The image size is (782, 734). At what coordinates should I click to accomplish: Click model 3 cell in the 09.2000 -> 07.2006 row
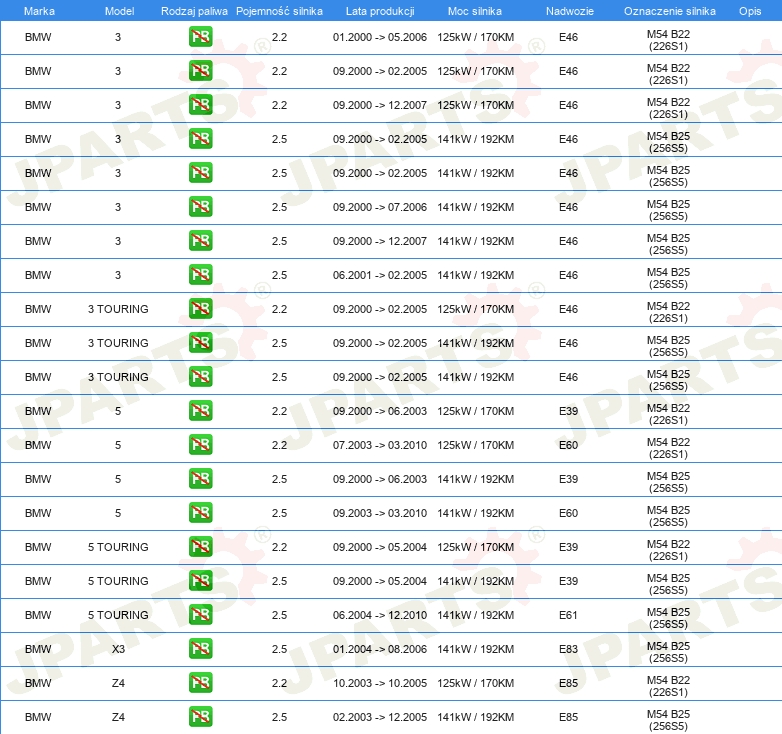[x=118, y=207]
